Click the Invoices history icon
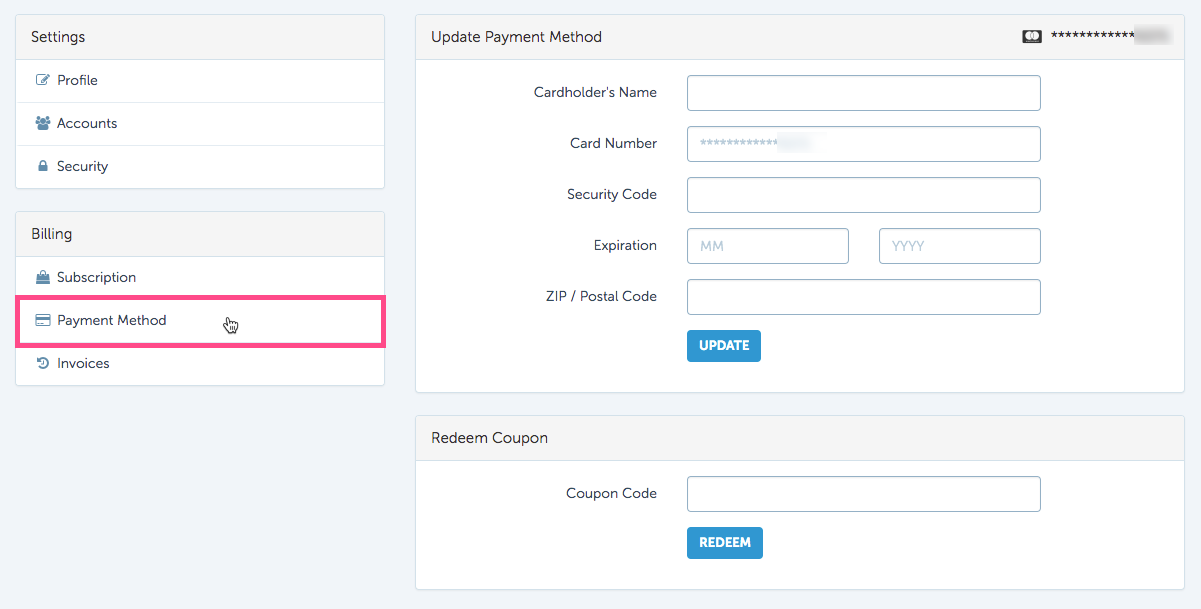This screenshot has width=1201, height=609. (x=42, y=363)
